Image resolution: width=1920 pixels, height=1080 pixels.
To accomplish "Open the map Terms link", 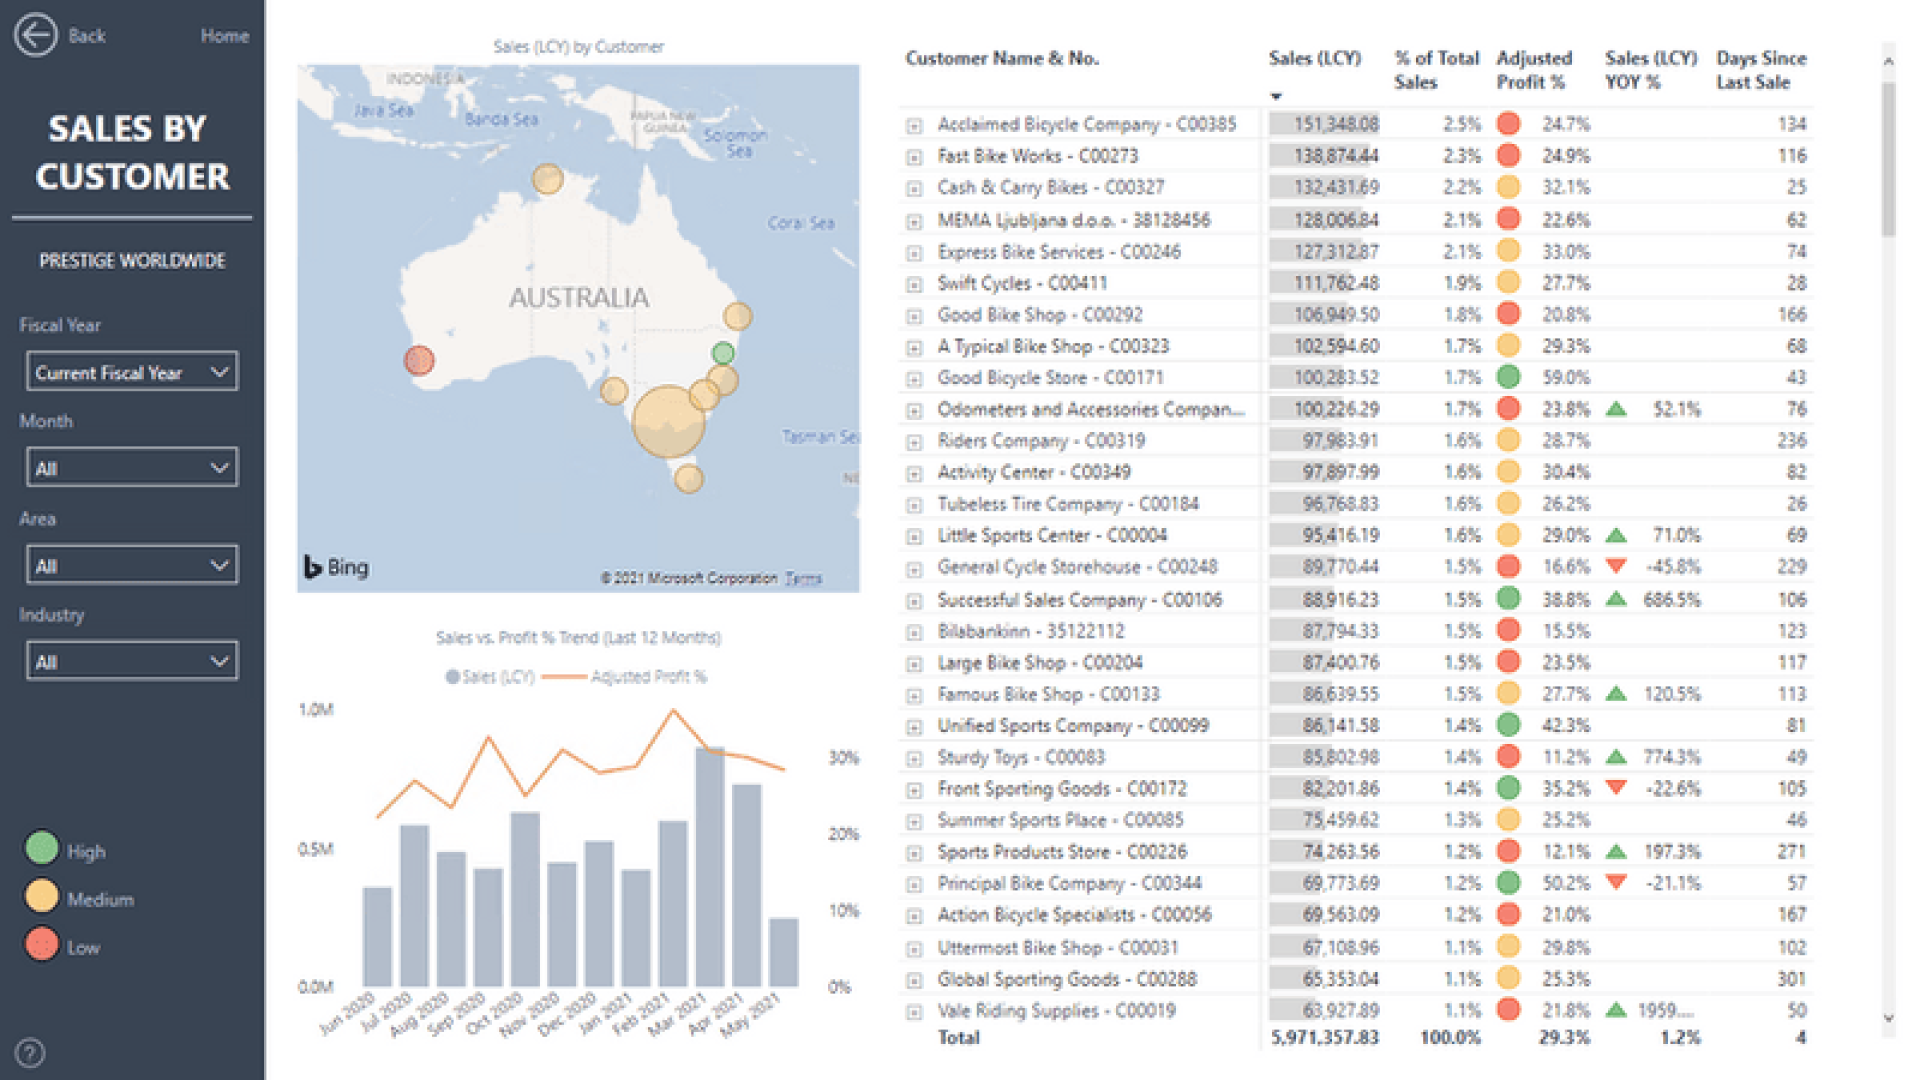I will coord(803,578).
